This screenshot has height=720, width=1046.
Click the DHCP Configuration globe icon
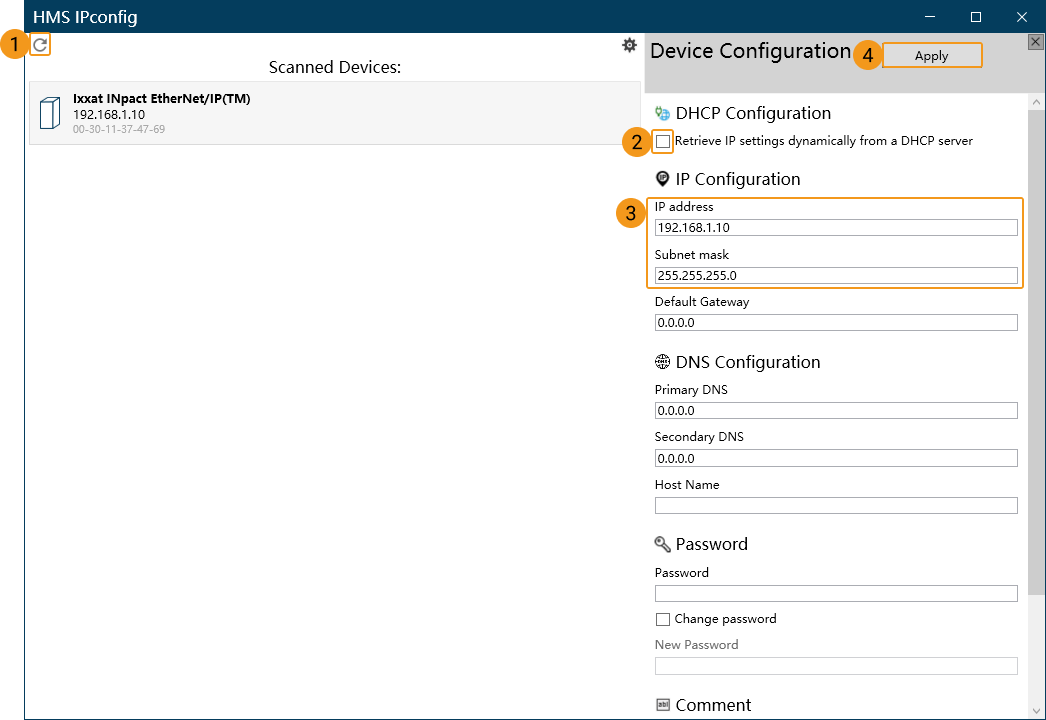662,114
